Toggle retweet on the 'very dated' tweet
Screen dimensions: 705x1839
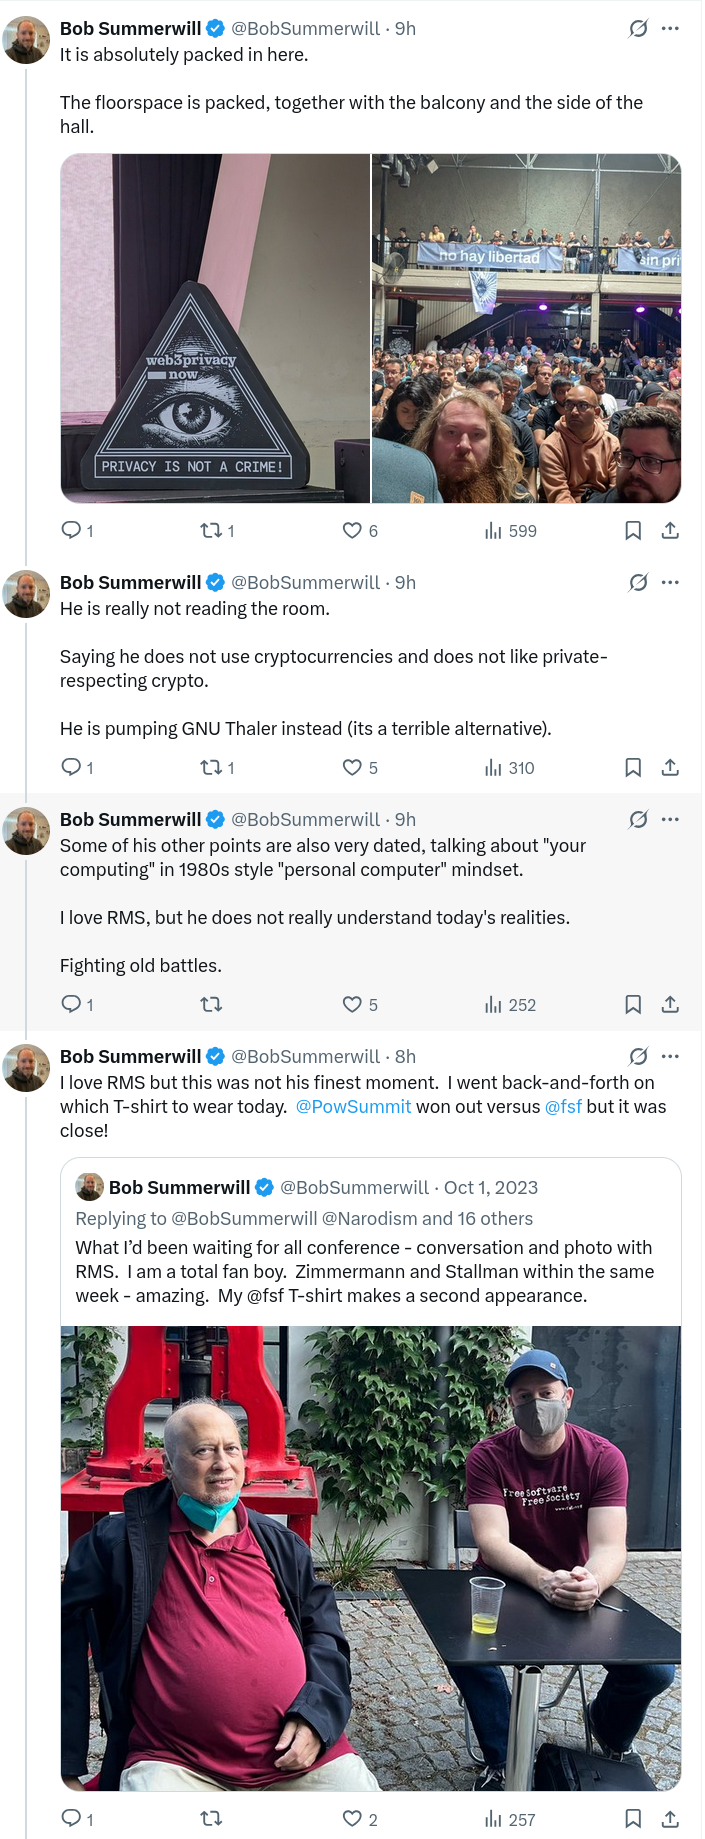pos(211,1004)
